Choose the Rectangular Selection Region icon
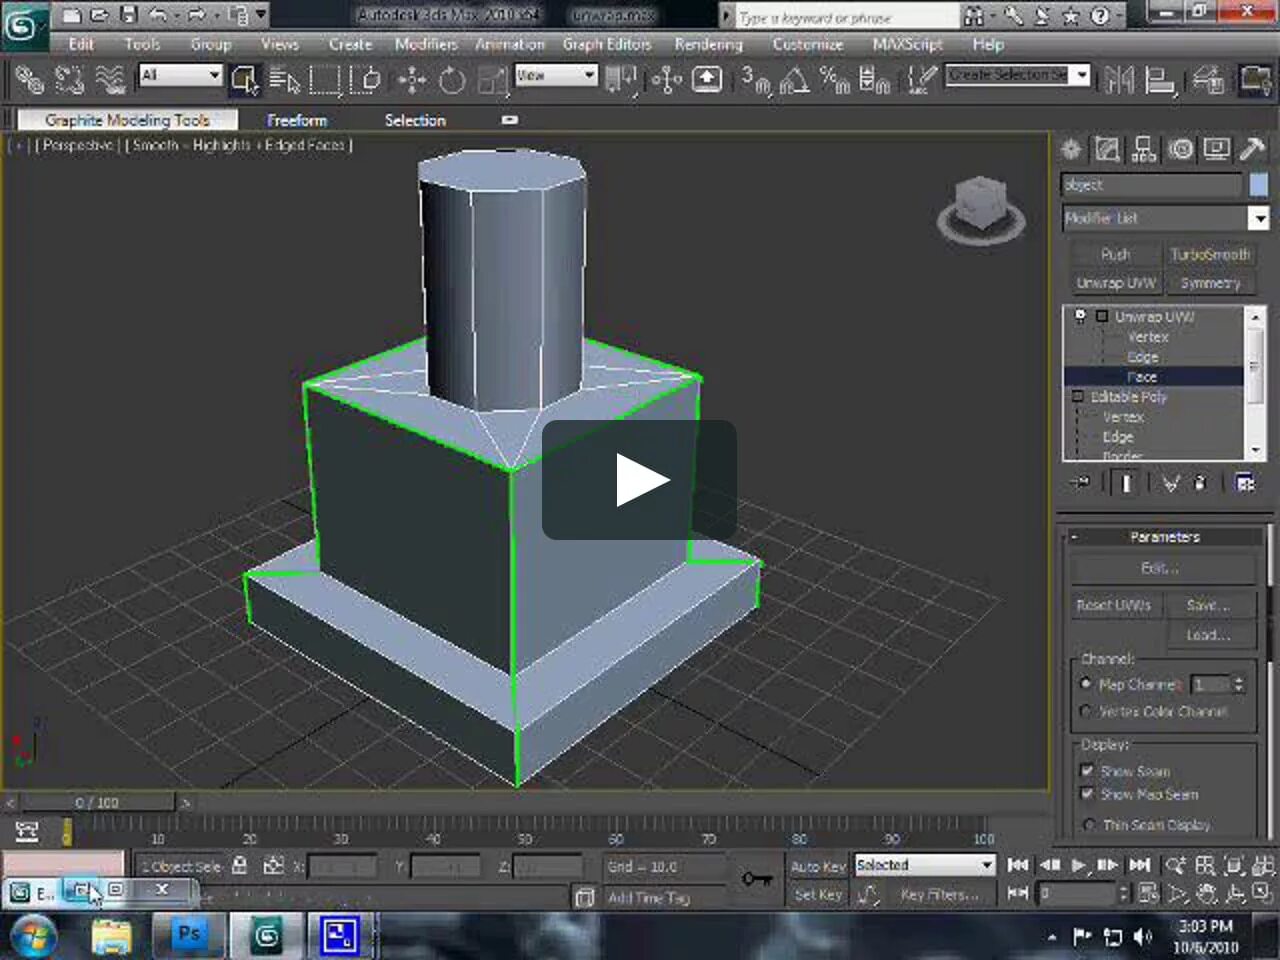The height and width of the screenshot is (960, 1280). pyautogui.click(x=325, y=79)
